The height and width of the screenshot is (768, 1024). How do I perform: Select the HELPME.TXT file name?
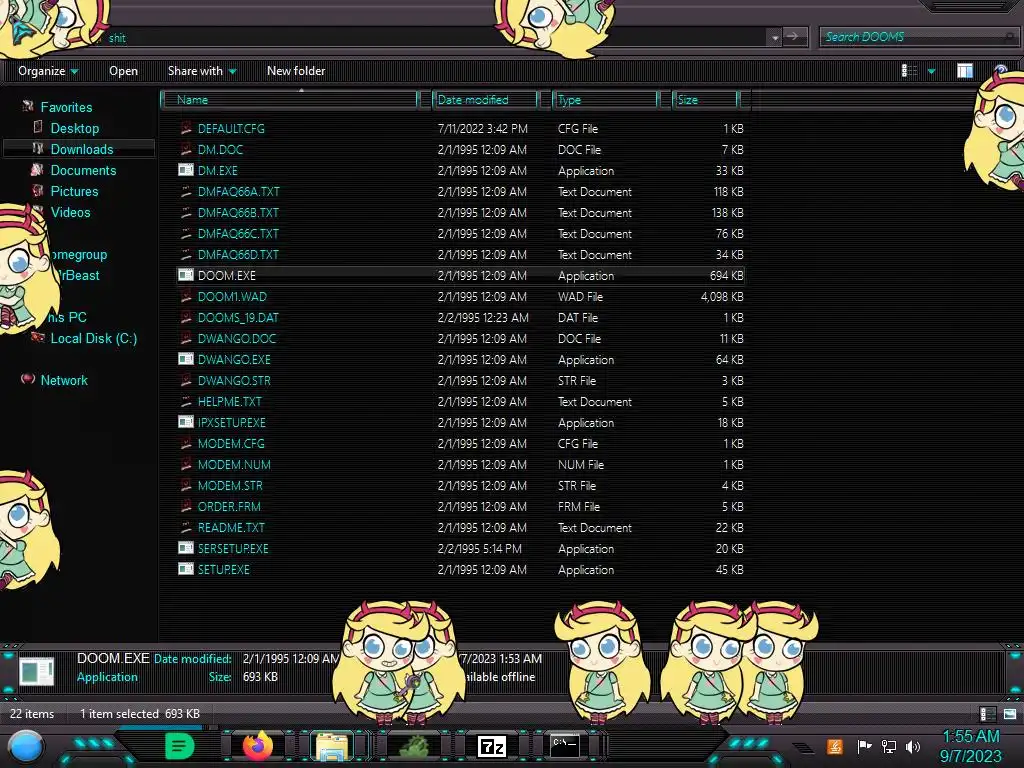[229, 402]
